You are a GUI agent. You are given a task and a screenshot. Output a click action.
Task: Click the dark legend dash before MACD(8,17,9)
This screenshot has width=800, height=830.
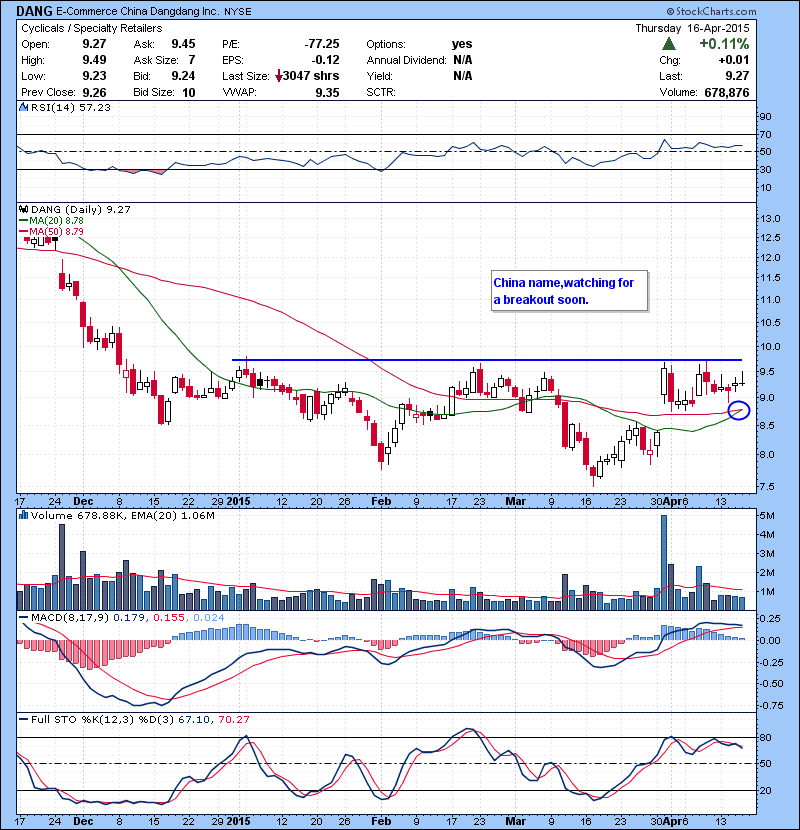(x=23, y=618)
